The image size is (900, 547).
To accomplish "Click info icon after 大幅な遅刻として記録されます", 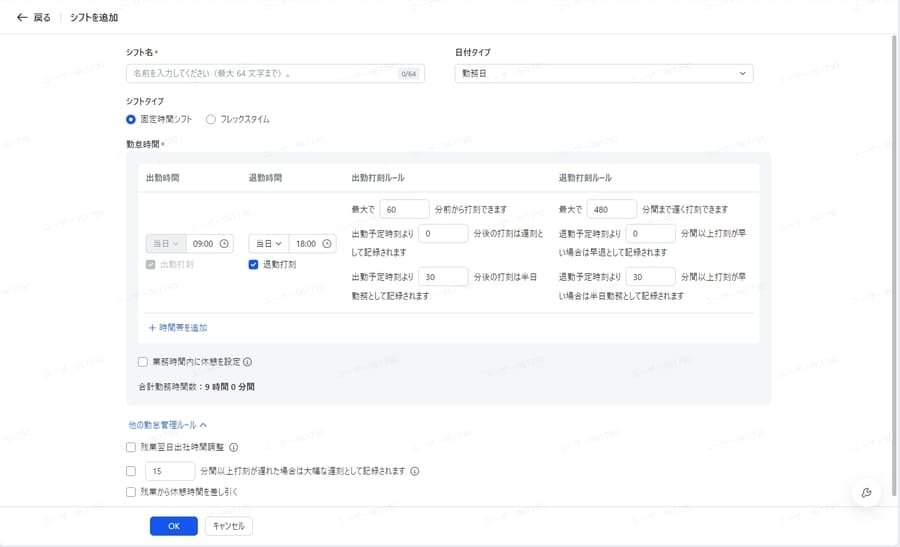I will tap(414, 471).
